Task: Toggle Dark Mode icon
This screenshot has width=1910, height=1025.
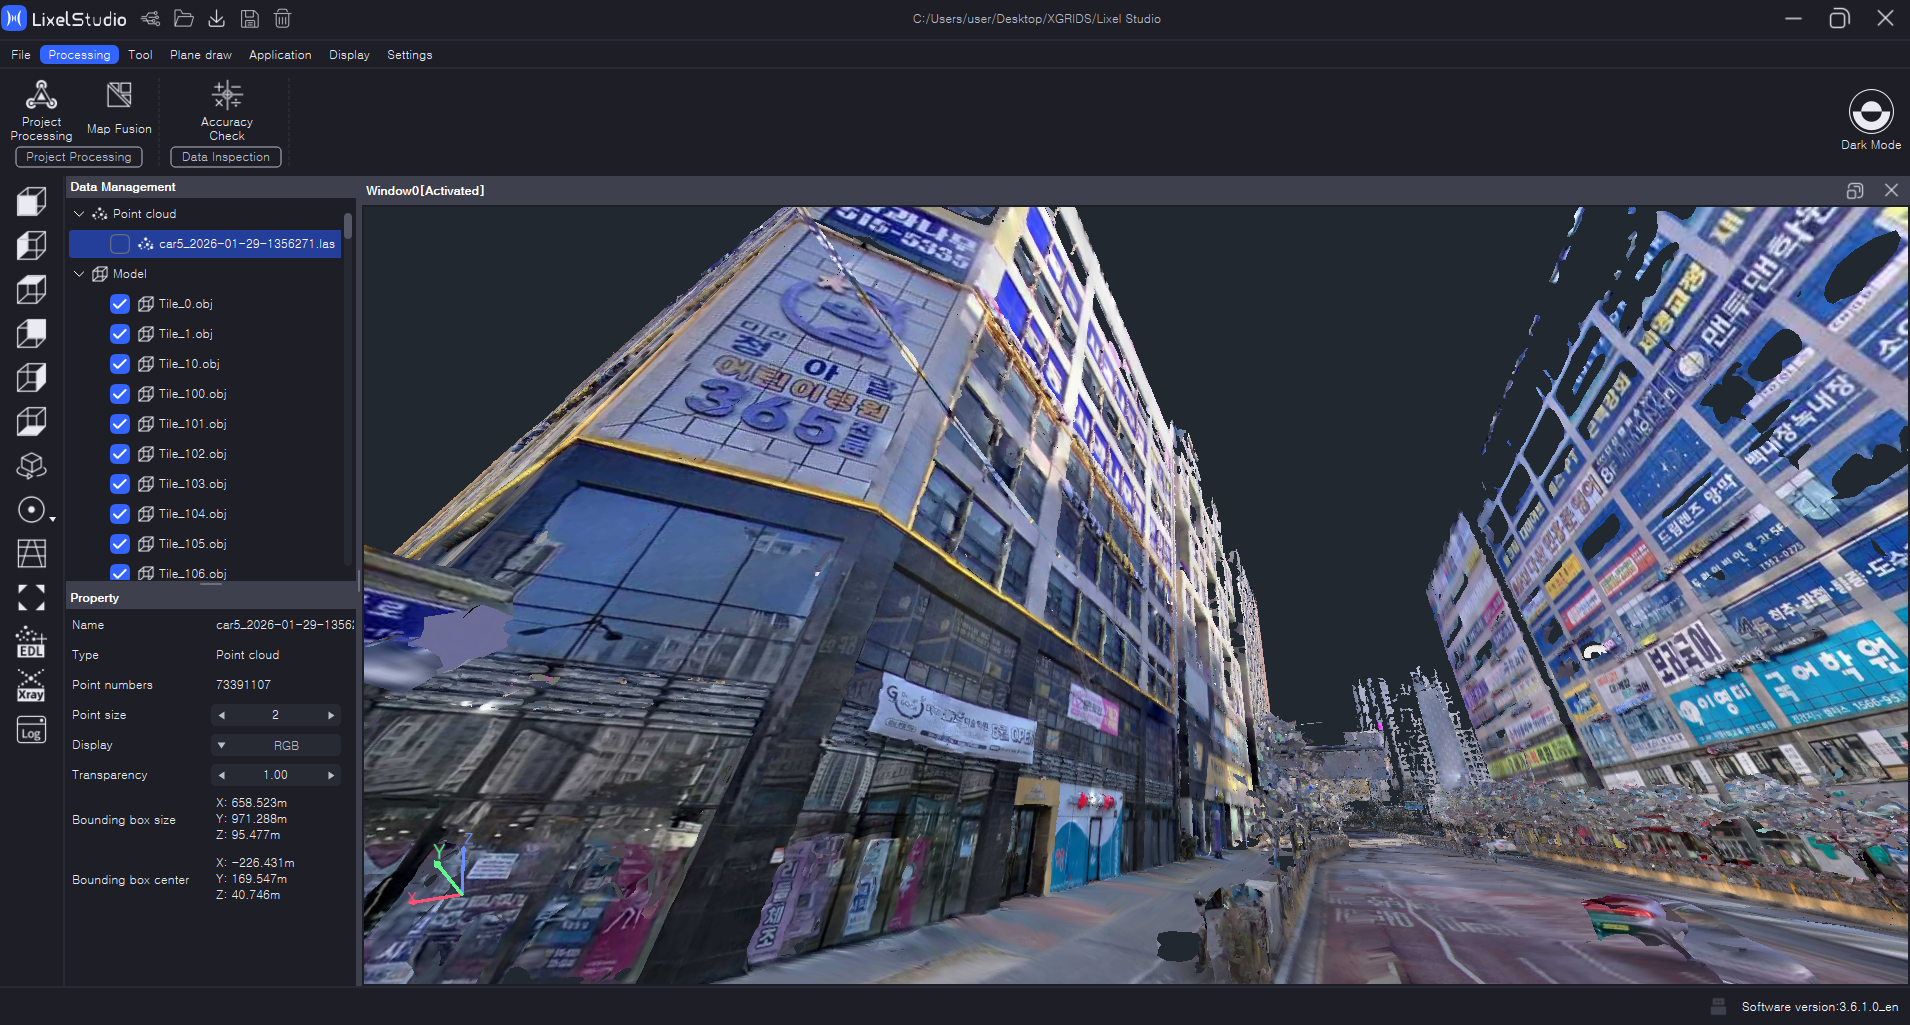Action: (1870, 112)
